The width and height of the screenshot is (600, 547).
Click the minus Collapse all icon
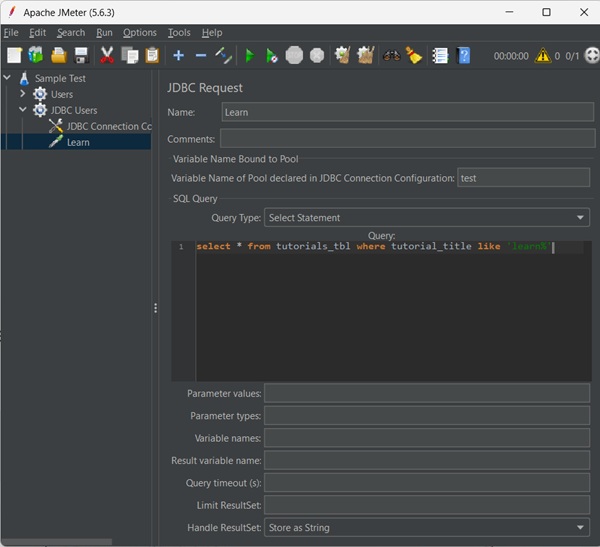tap(200, 56)
